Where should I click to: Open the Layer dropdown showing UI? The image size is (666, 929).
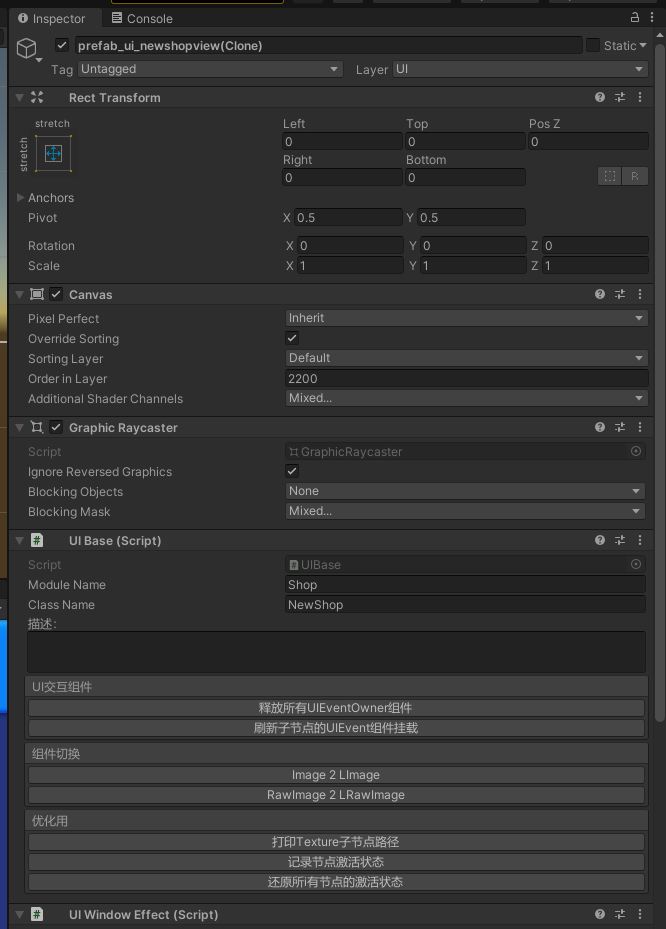(x=520, y=69)
